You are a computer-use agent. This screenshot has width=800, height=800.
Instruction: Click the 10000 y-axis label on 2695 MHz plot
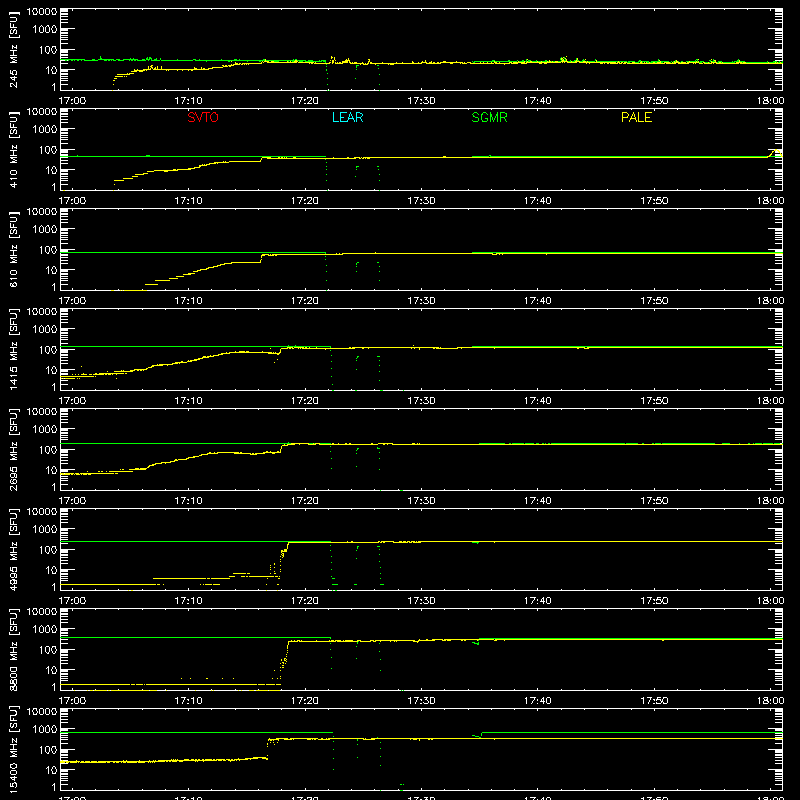point(42,412)
